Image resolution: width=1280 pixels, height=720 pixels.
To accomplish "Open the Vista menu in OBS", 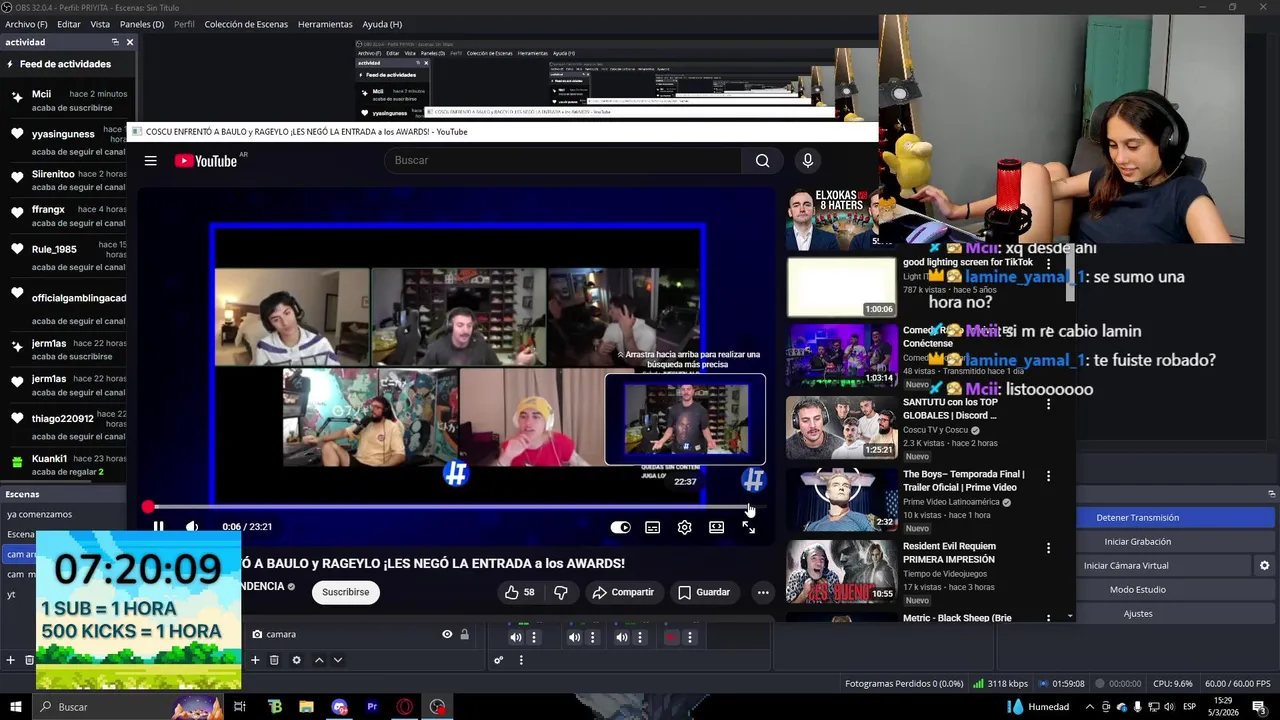I will [100, 24].
